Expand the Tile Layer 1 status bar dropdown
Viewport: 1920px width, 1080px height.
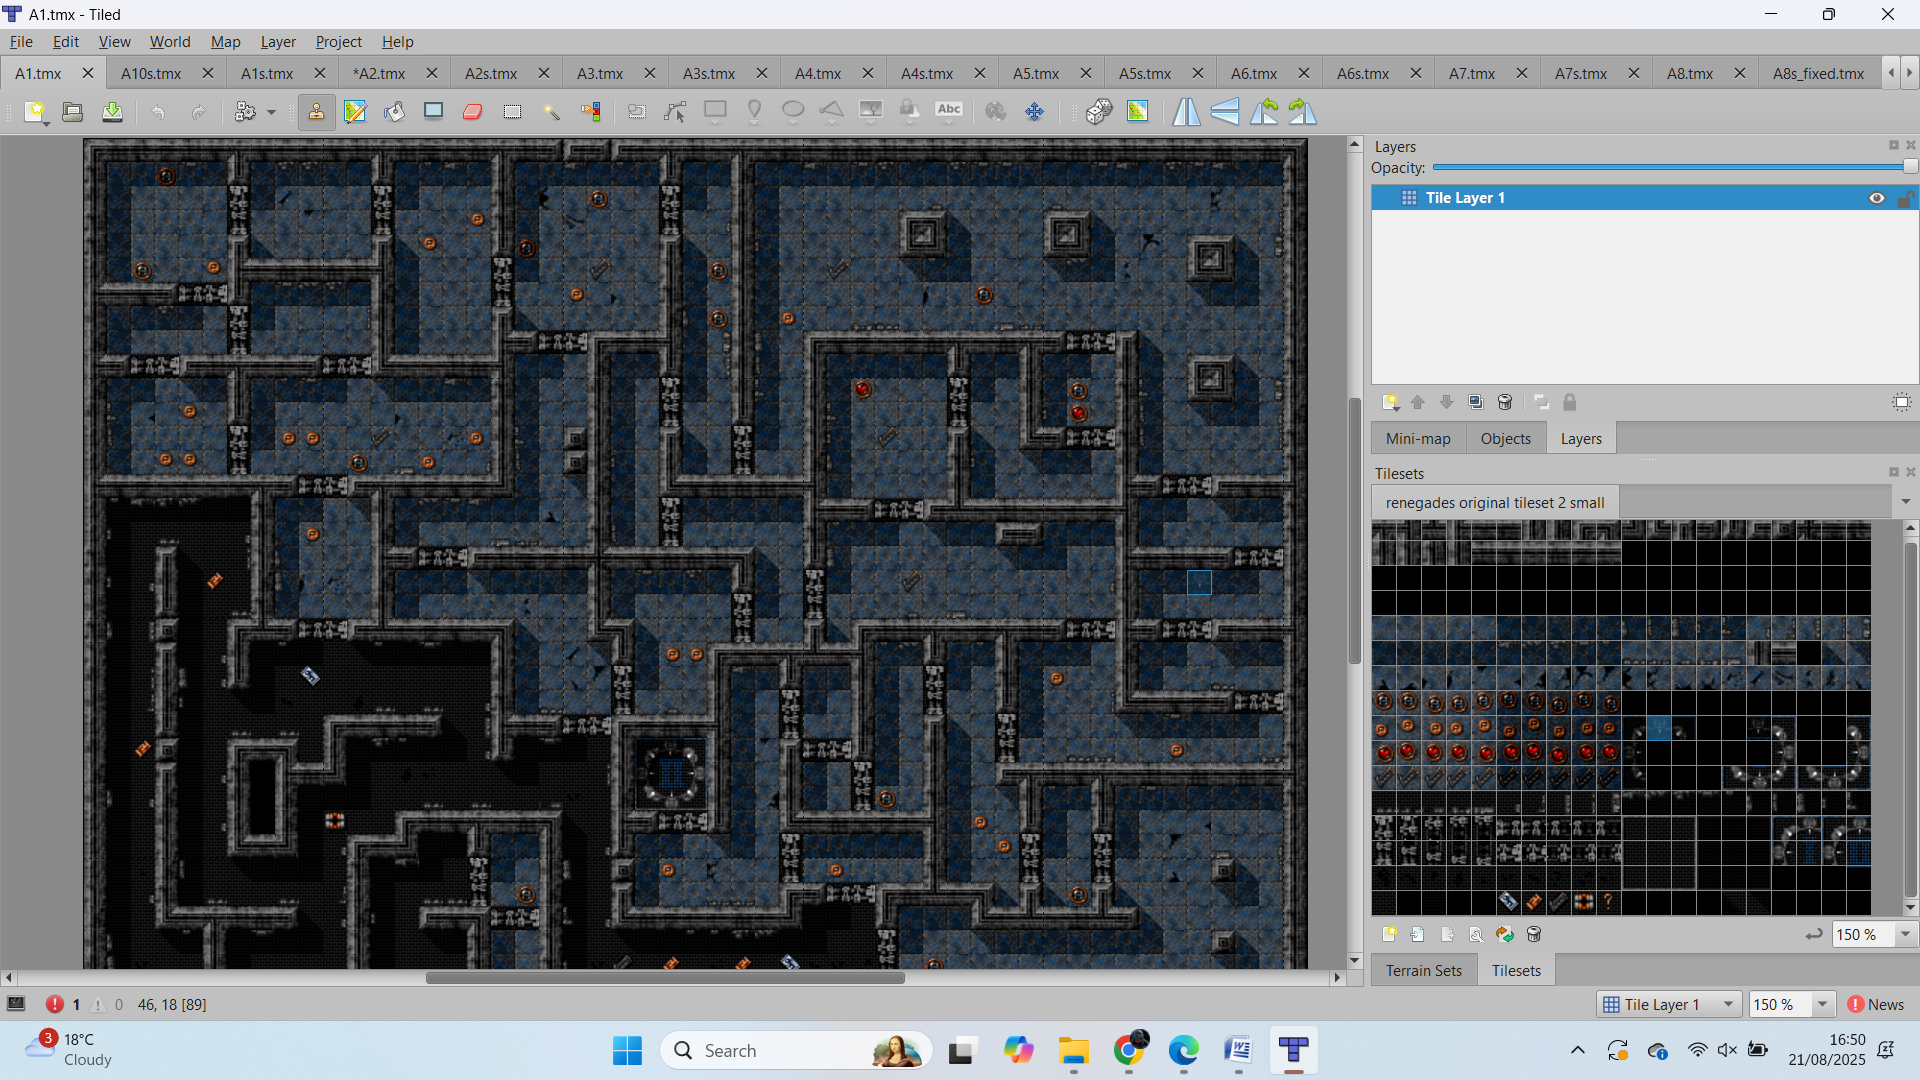[x=1728, y=1004]
